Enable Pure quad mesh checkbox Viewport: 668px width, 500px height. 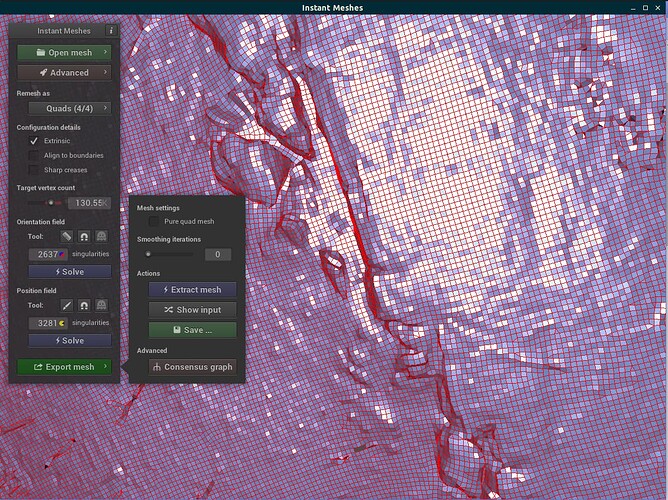click(154, 221)
